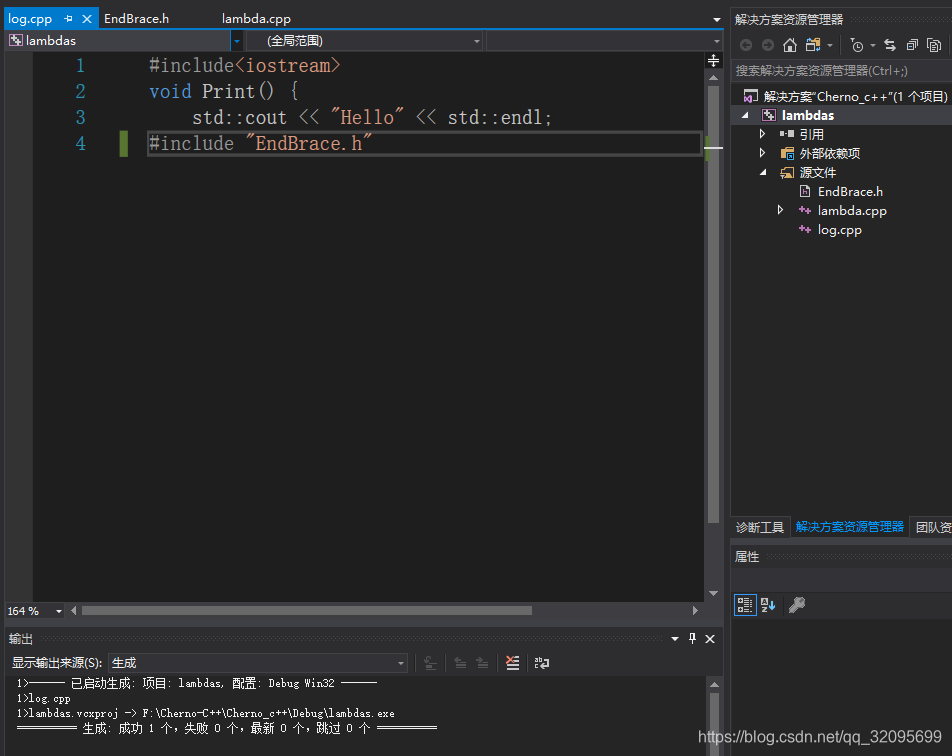Click the Show All Files icon
This screenshot has width=952, height=756.
coord(934,45)
